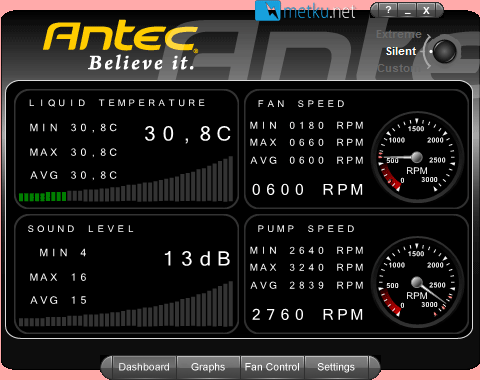Click the Pump Speed heading
Viewport: 480px width, 380px height.
[x=306, y=229]
